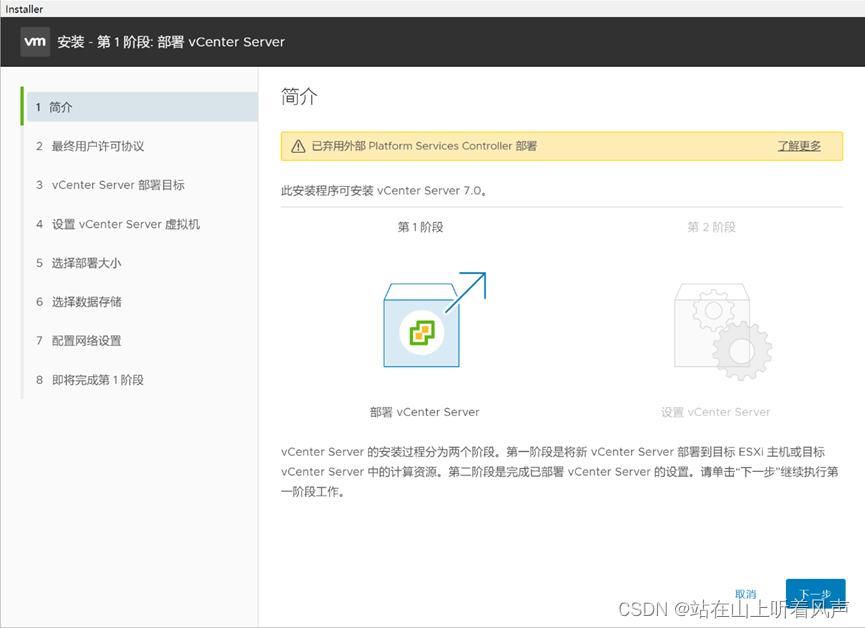Viewport: 865px width, 628px height.
Task: Click the VMware vm logo
Action: [x=35, y=42]
